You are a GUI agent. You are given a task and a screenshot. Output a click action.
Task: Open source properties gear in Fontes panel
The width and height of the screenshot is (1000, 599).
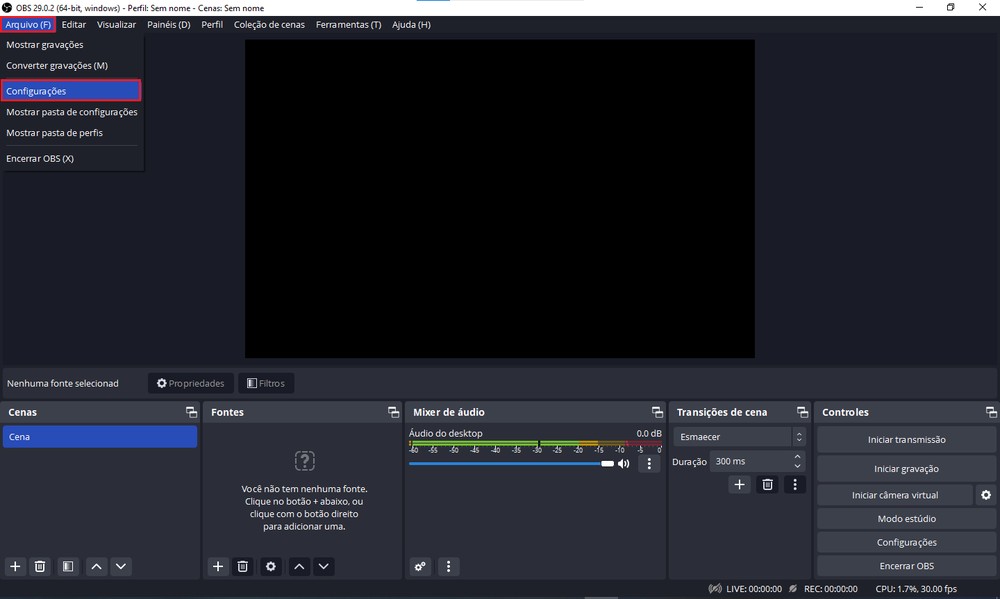270,566
